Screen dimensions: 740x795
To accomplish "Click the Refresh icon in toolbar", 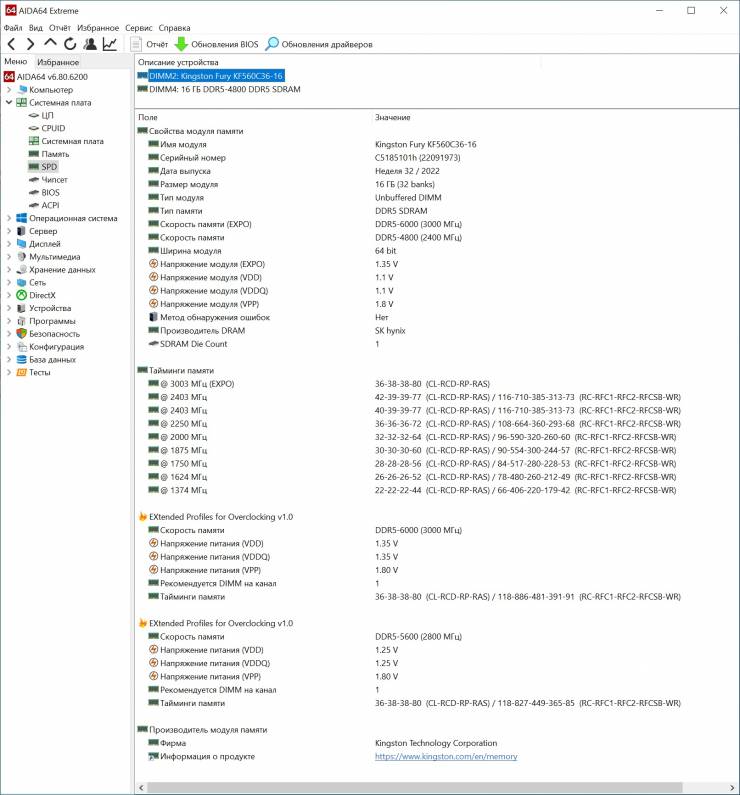I will coord(70,44).
